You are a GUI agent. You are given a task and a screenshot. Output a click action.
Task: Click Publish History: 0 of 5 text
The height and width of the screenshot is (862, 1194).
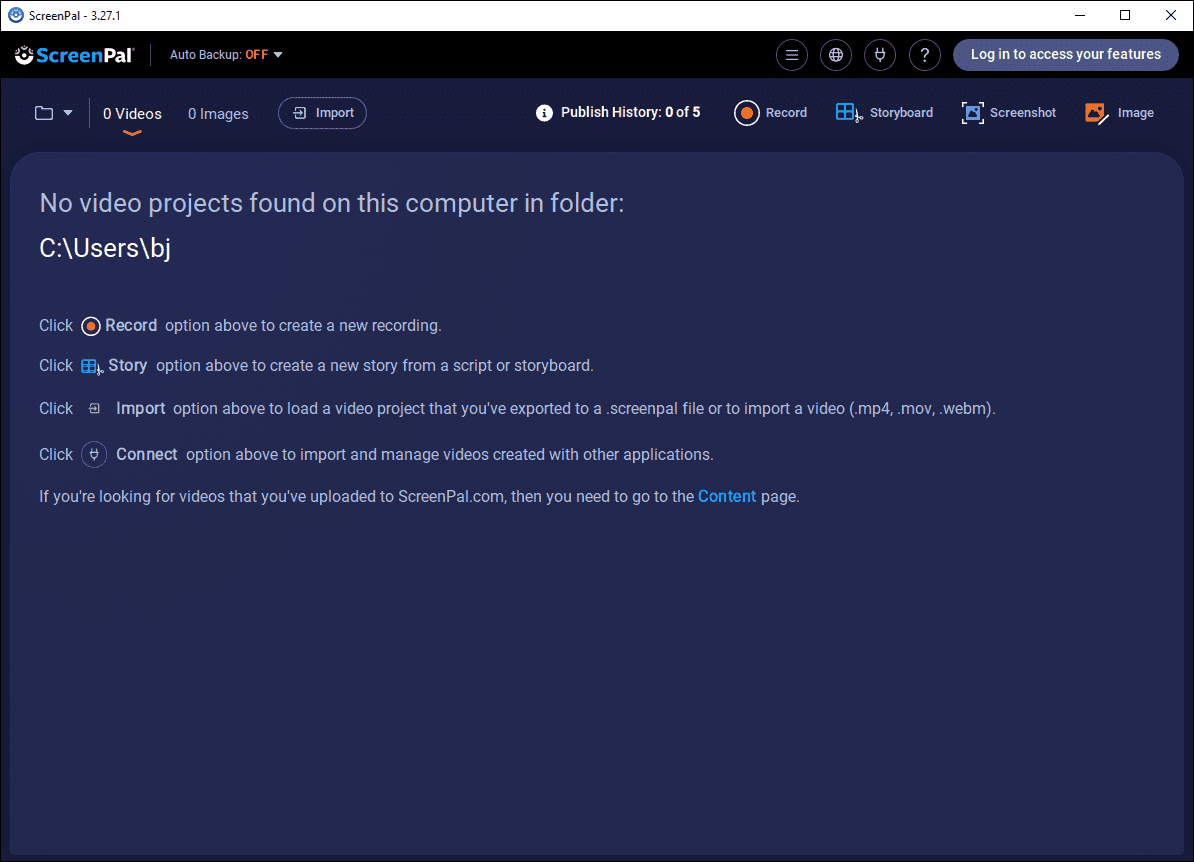coord(631,113)
